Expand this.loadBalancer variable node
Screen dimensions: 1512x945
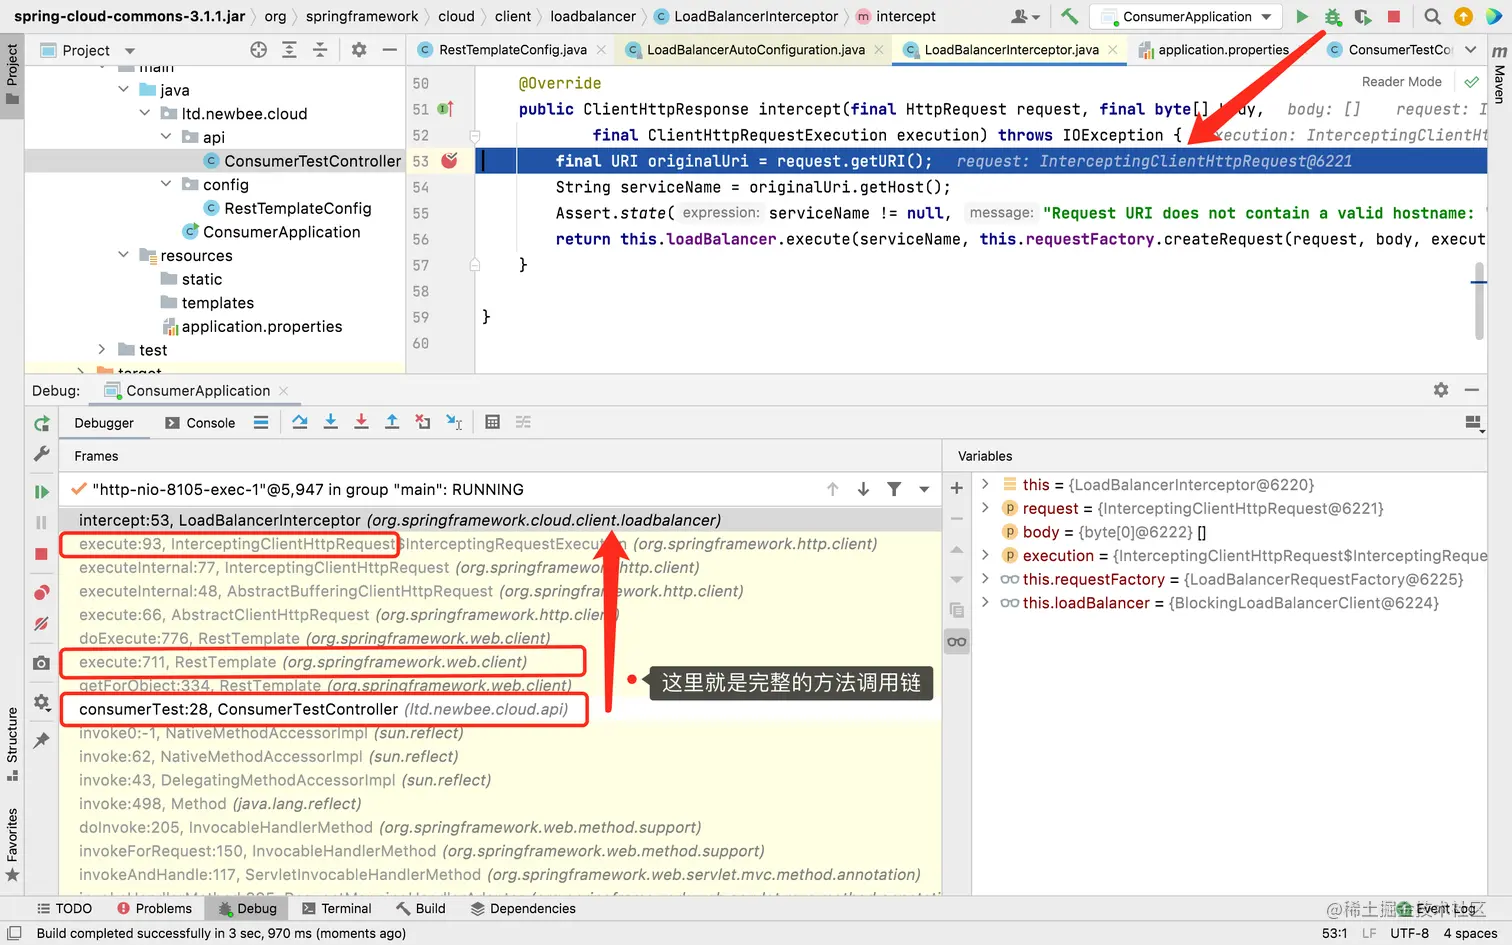click(x=985, y=603)
